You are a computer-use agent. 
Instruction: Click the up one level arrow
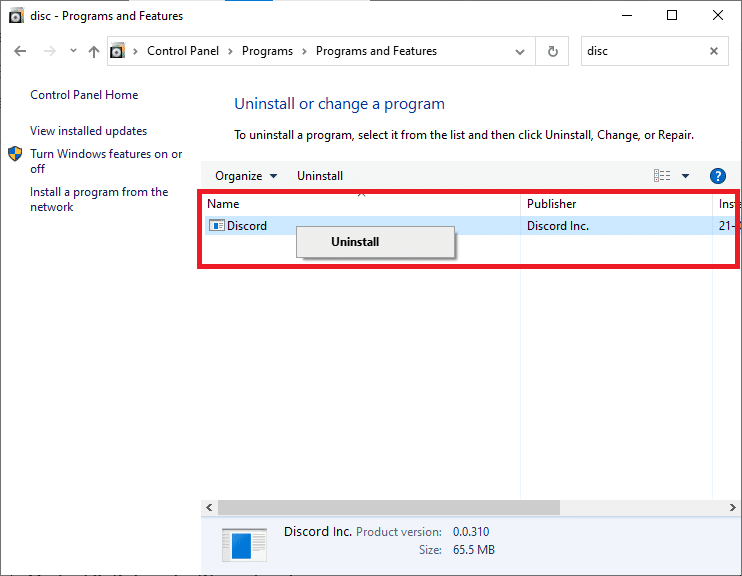point(93,51)
